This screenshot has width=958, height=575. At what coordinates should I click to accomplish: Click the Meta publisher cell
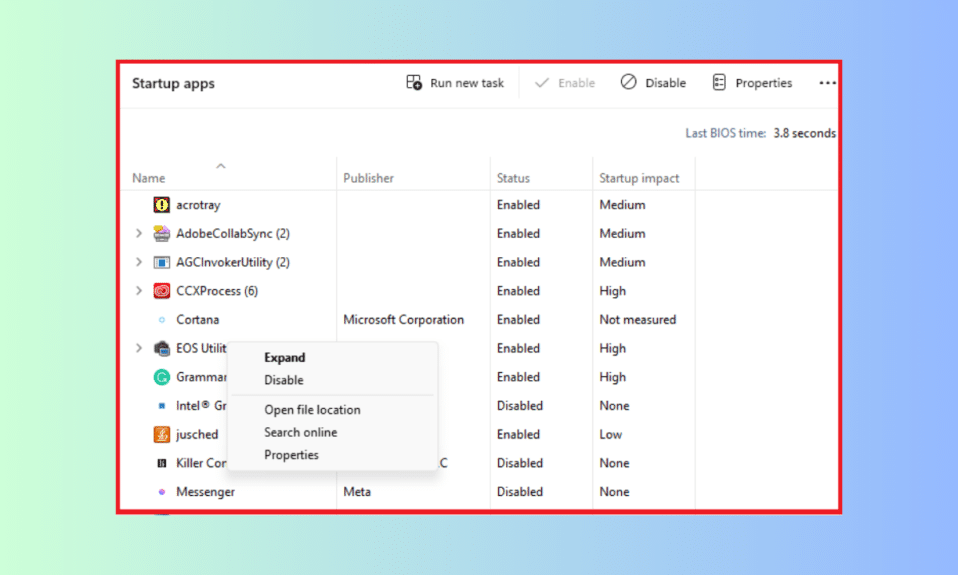(357, 492)
